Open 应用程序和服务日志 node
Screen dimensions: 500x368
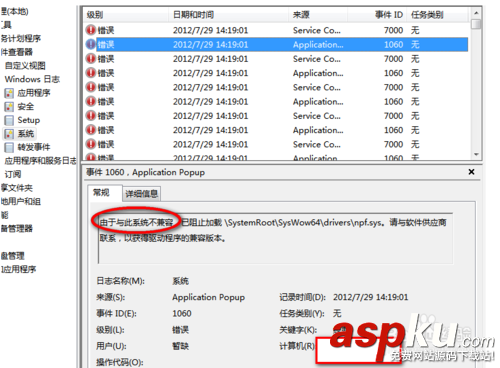pyautogui.click(x=40, y=161)
